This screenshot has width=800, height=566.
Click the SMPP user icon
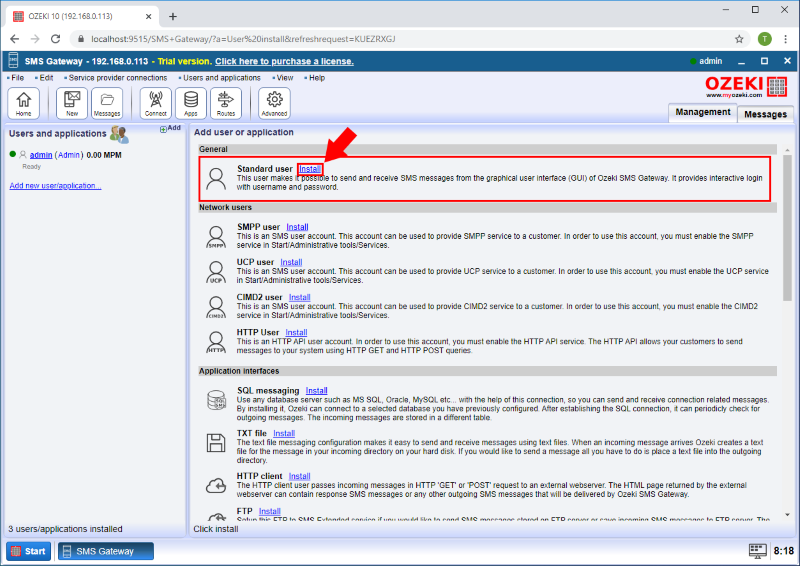[x=216, y=237]
